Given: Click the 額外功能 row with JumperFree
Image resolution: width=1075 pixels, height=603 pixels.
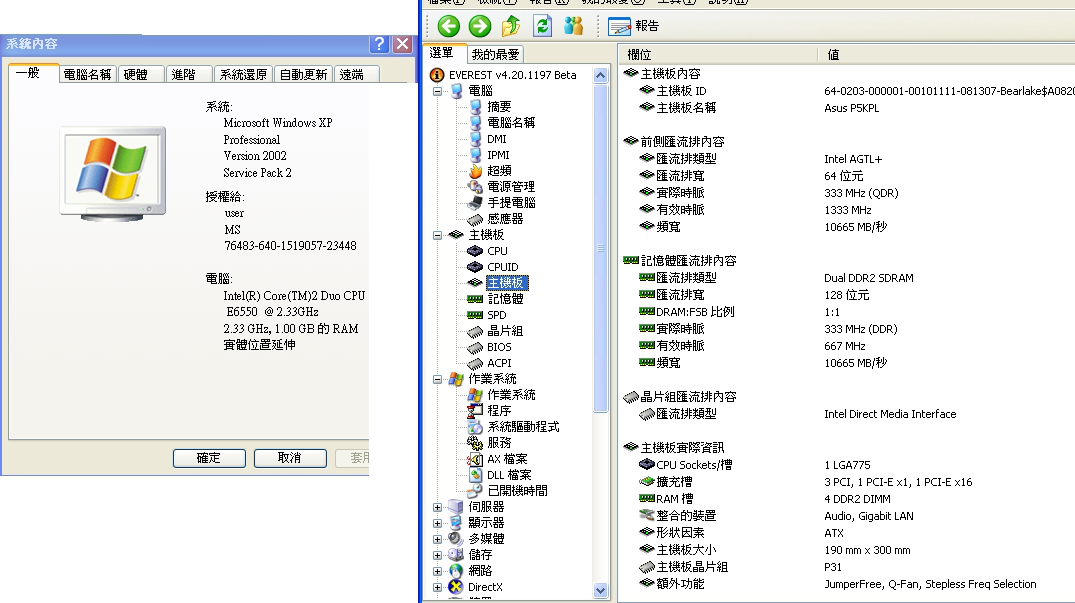Looking at the screenshot, I should (848, 584).
